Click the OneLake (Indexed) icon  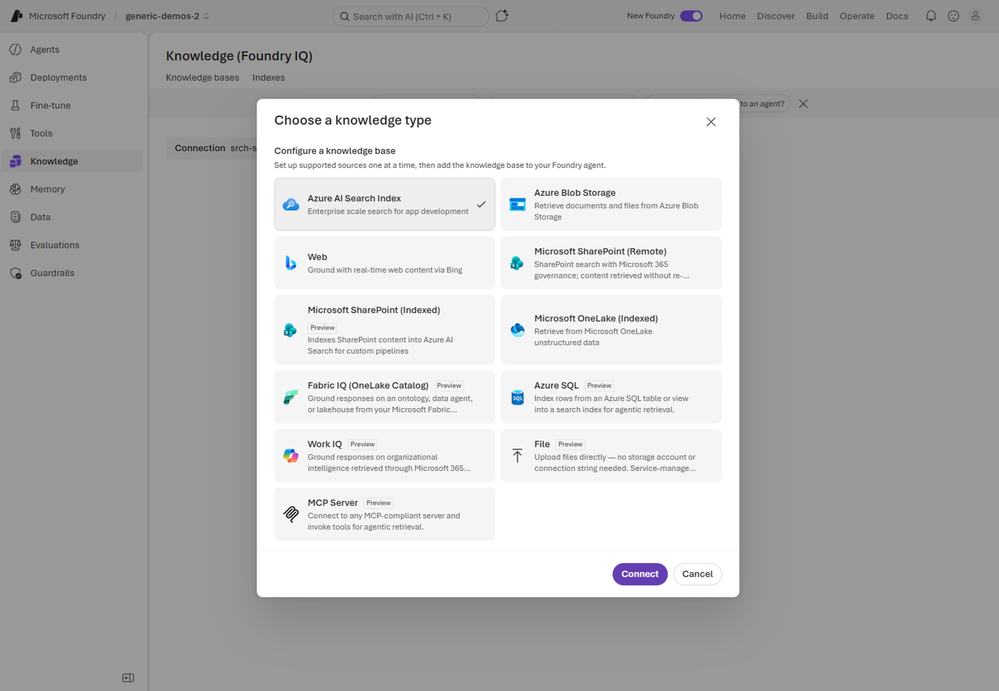(517, 330)
